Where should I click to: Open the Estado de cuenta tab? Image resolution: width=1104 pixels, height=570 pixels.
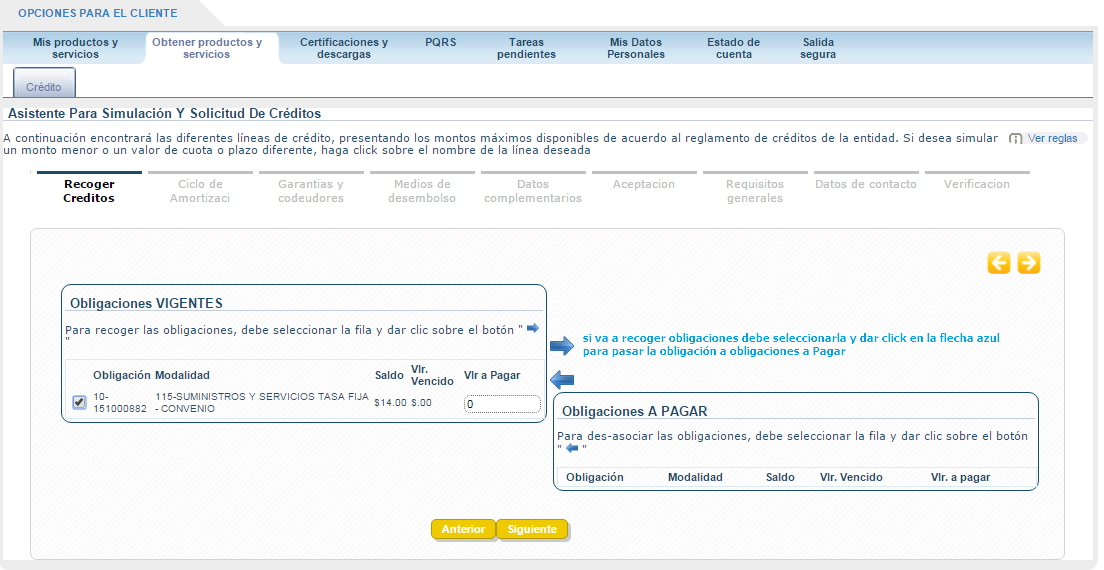pyautogui.click(x=733, y=48)
